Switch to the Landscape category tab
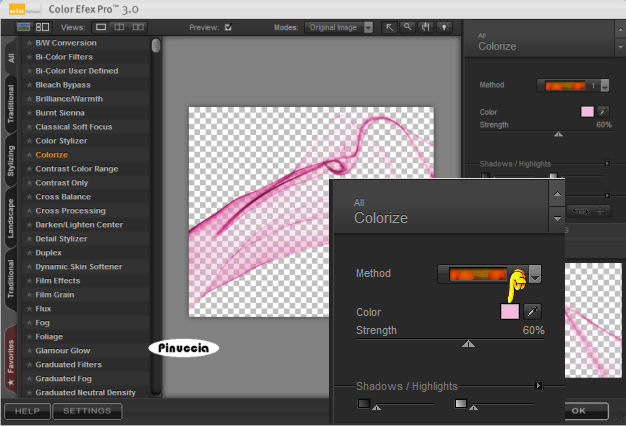Viewport: 626px width, 426px height. pyautogui.click(x=11, y=218)
